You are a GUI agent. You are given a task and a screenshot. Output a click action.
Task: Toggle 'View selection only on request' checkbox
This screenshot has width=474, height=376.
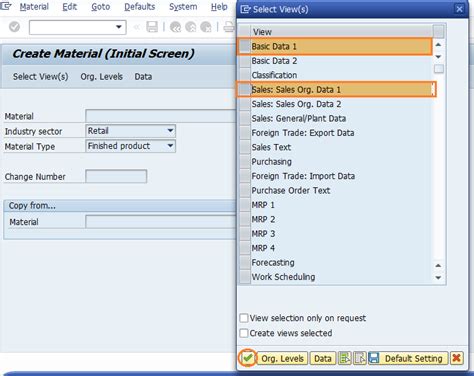[x=244, y=318]
